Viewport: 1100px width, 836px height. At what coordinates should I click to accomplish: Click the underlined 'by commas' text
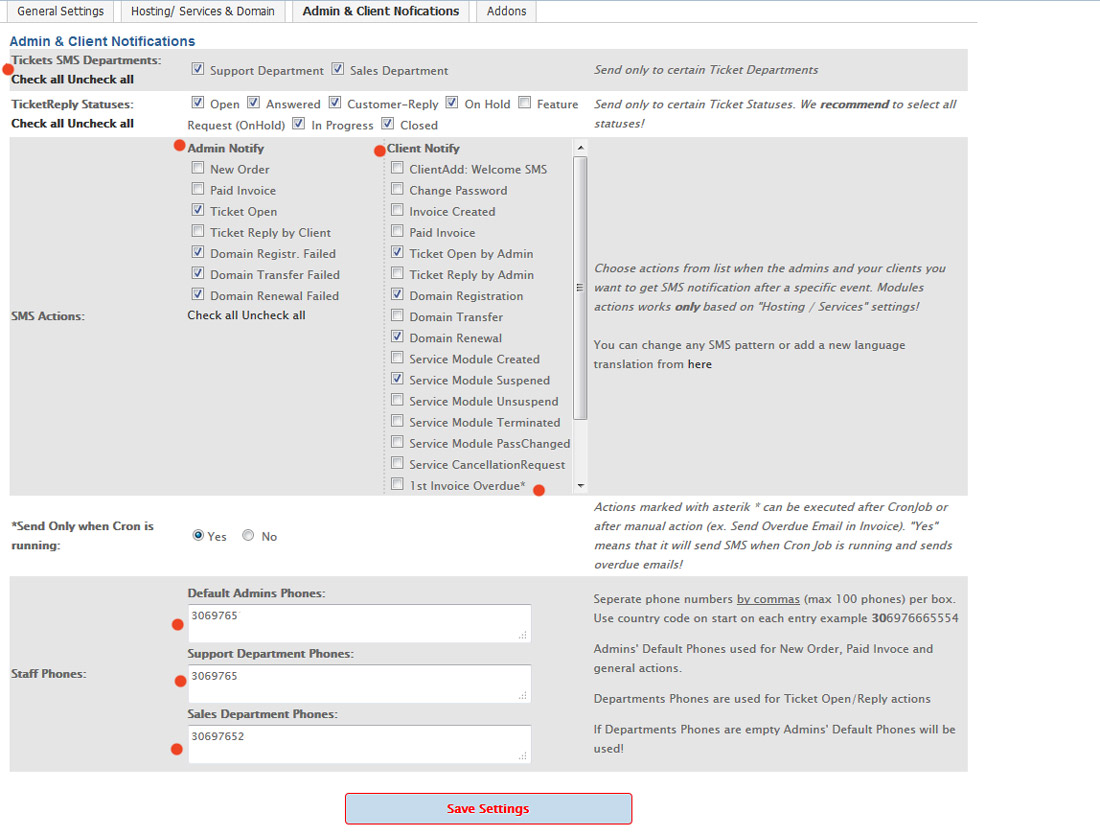[768, 599]
